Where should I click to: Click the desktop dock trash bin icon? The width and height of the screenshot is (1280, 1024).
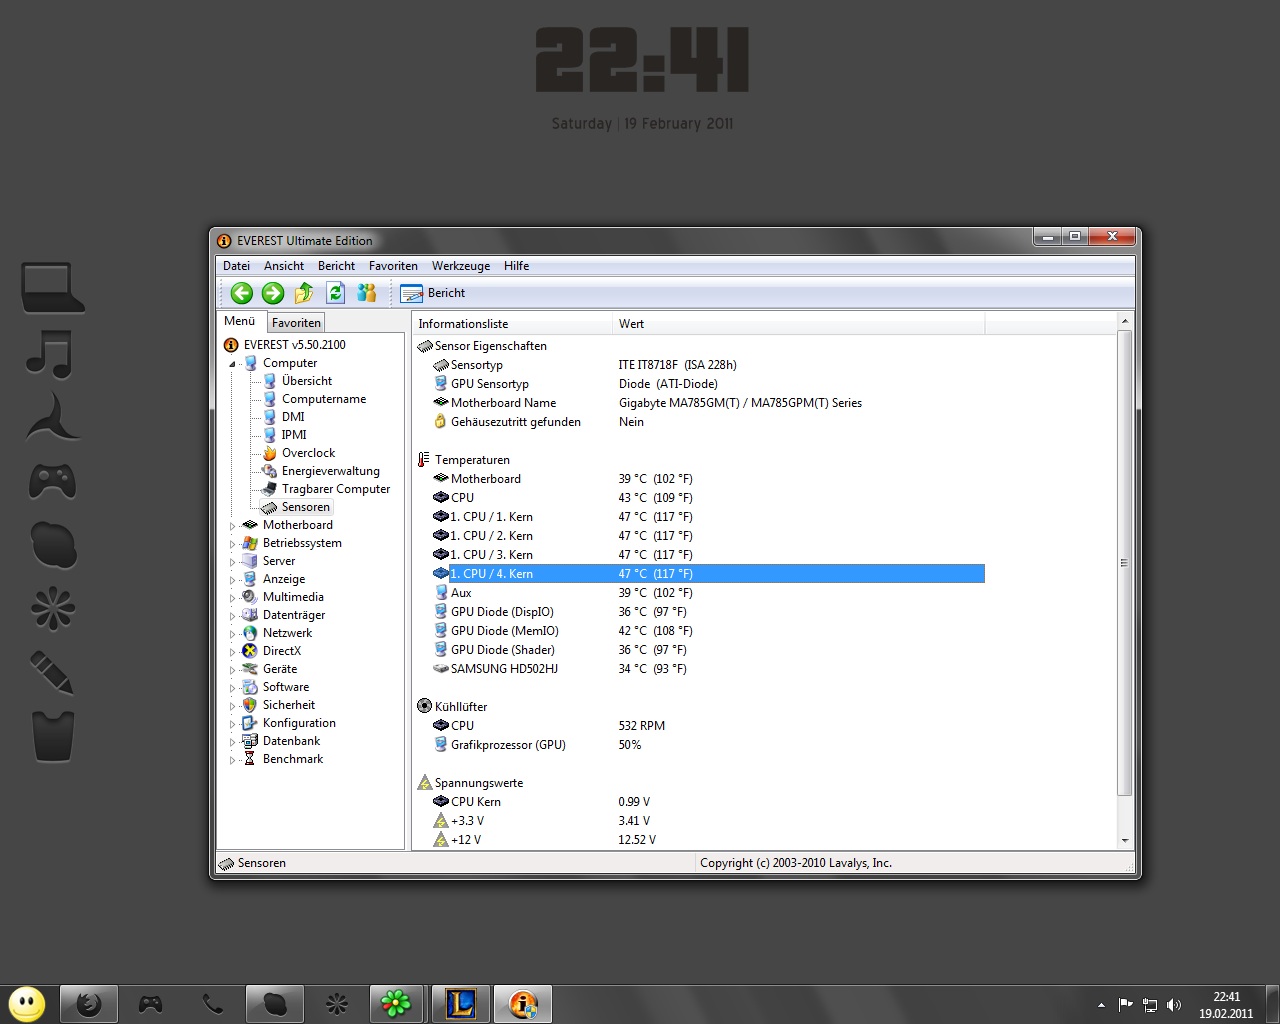[x=53, y=737]
